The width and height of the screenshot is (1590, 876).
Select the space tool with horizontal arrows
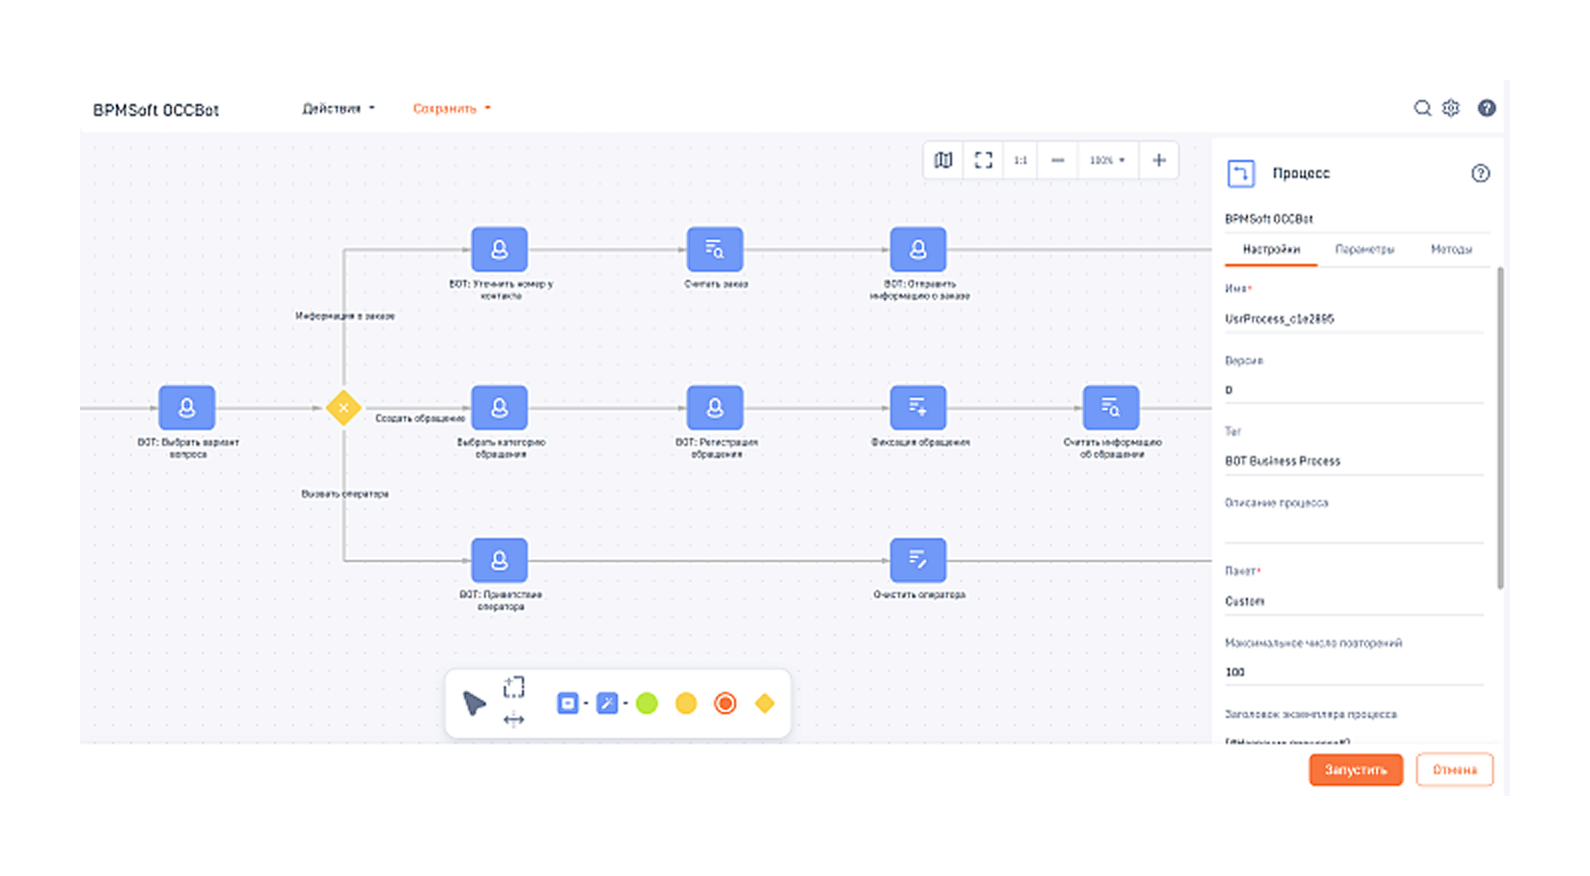[x=514, y=720]
